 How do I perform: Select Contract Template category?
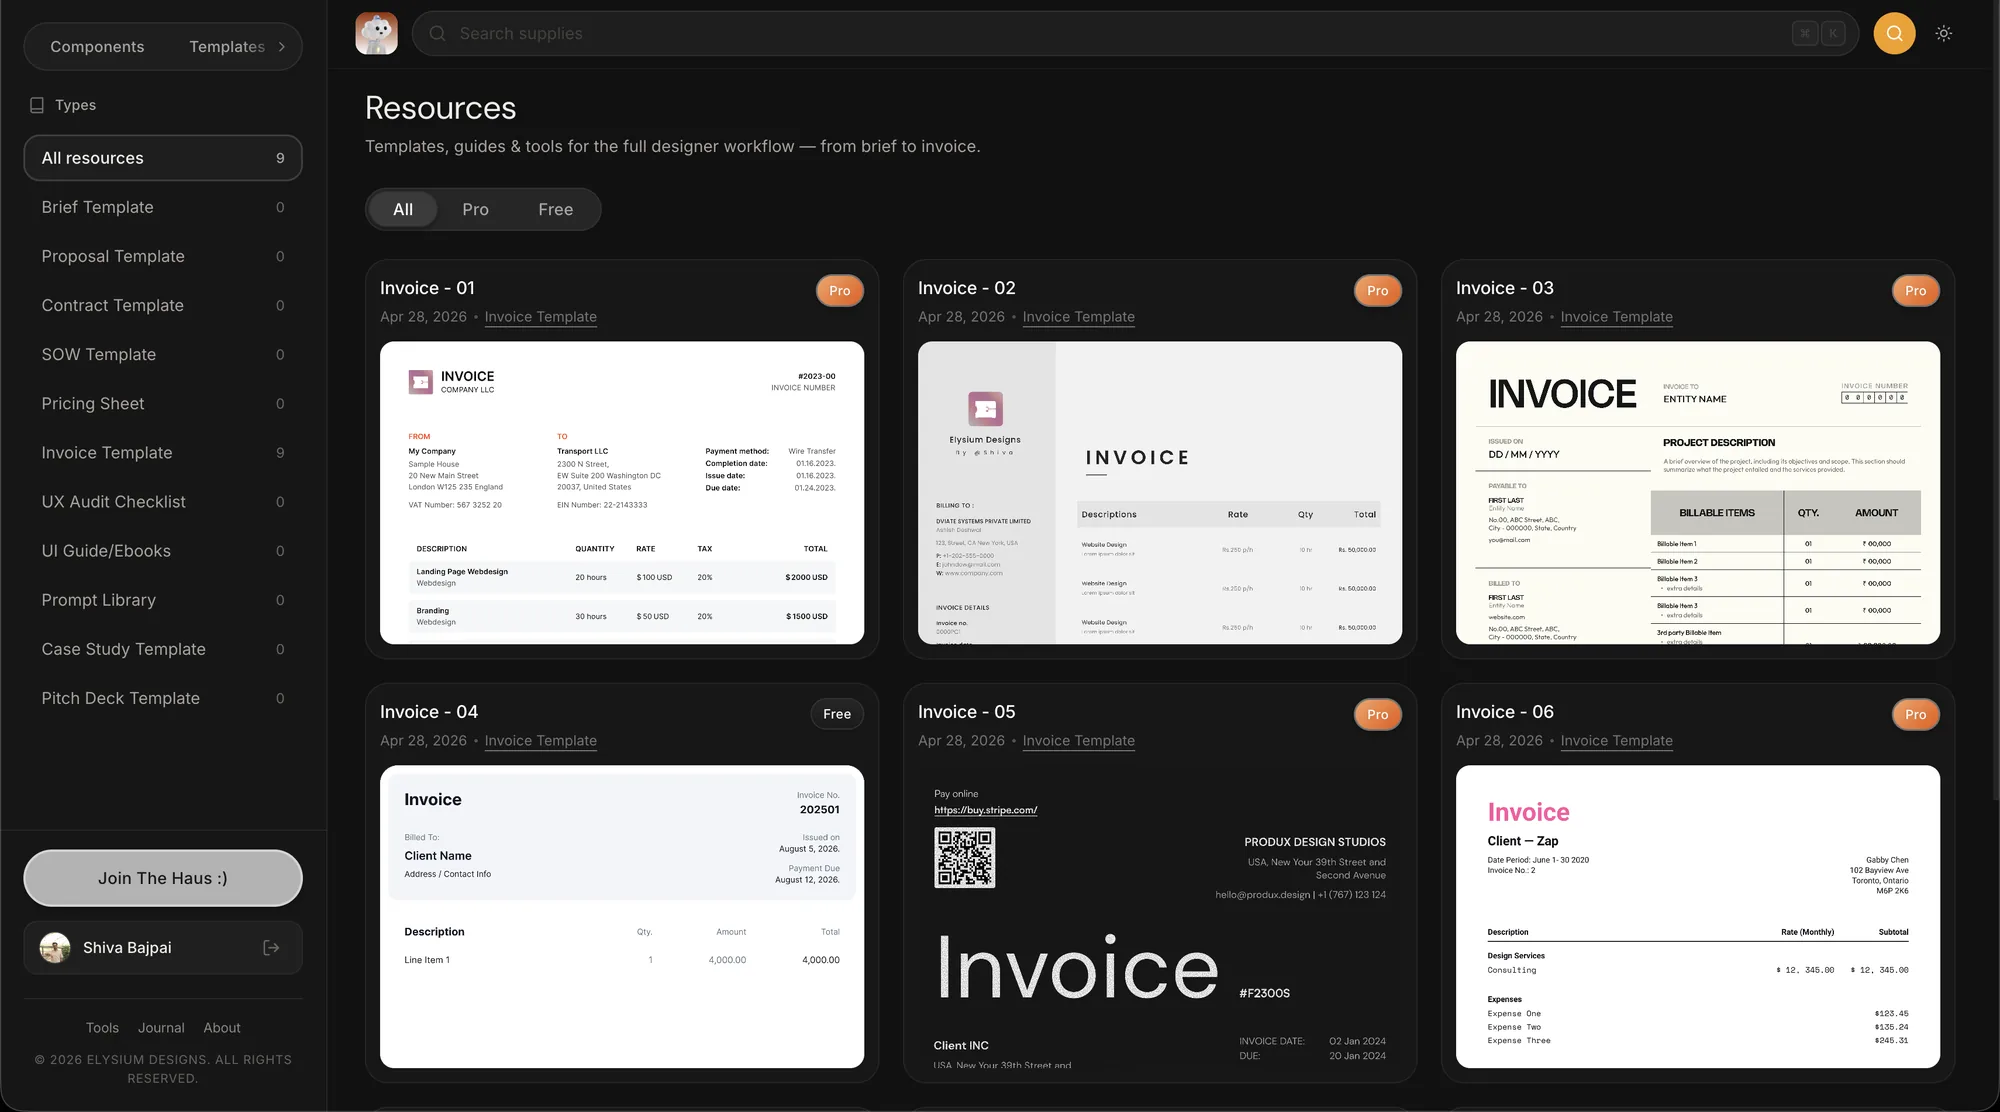[x=163, y=305]
